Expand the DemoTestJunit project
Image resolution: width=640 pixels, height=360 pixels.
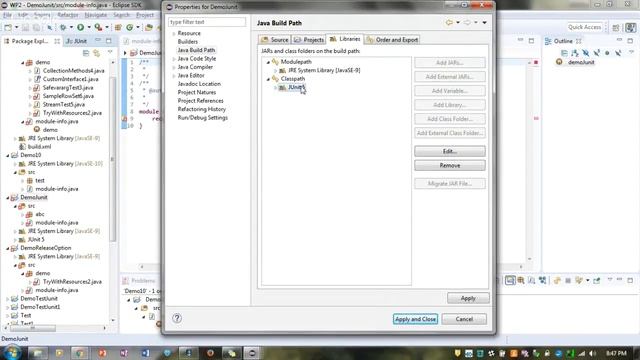tap(8, 299)
